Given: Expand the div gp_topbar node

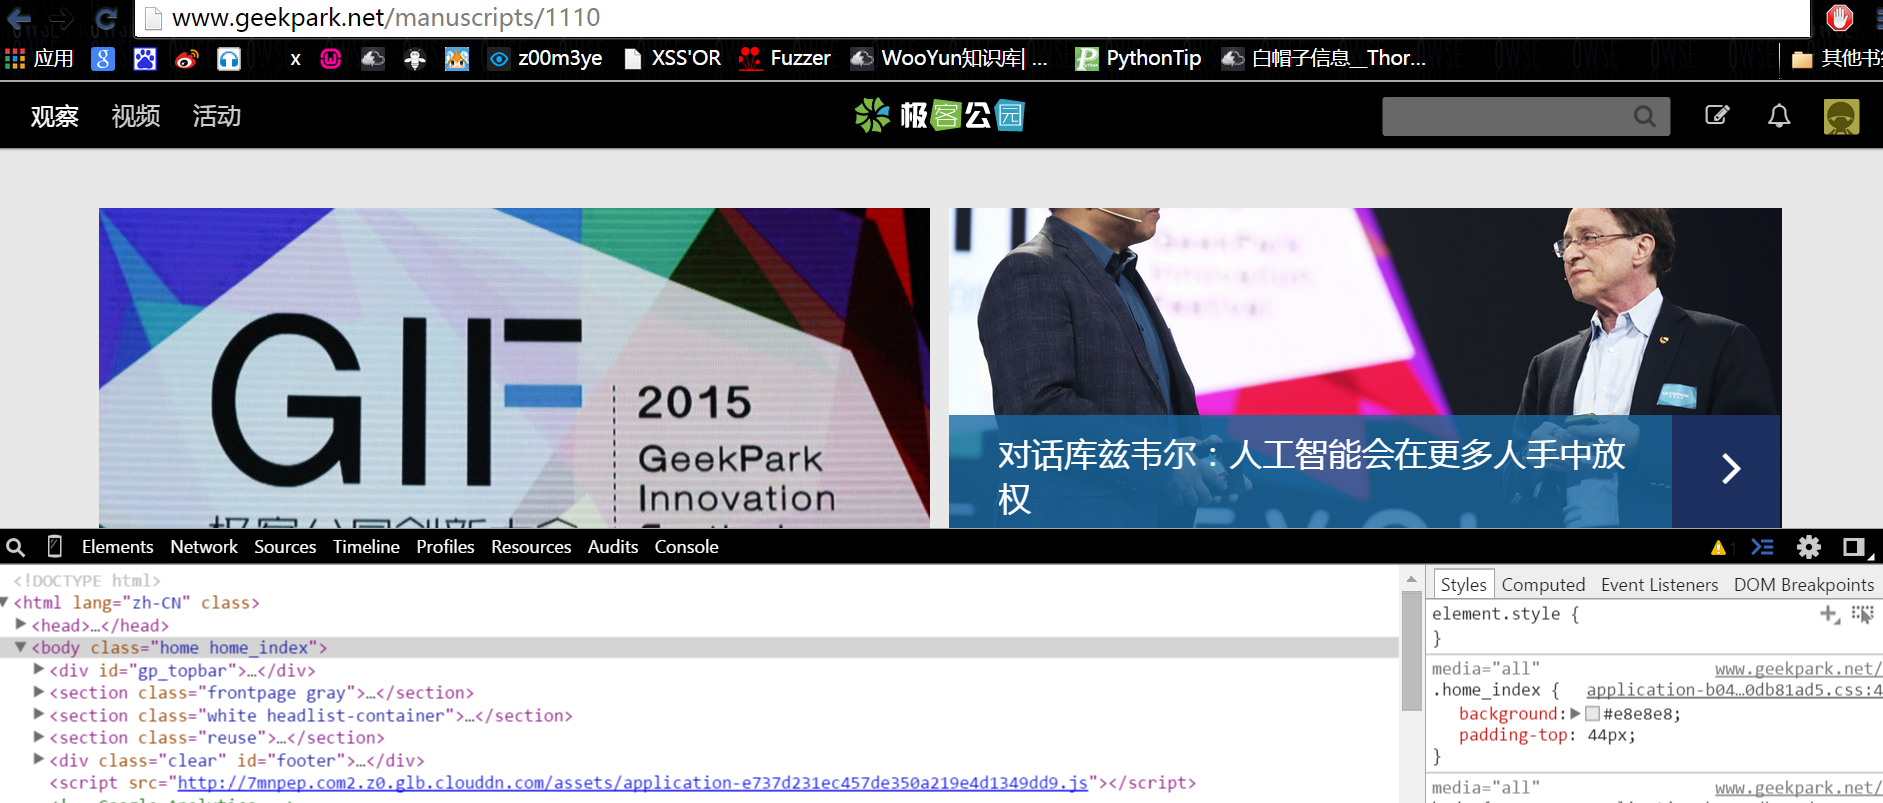Looking at the screenshot, I should point(39,669).
